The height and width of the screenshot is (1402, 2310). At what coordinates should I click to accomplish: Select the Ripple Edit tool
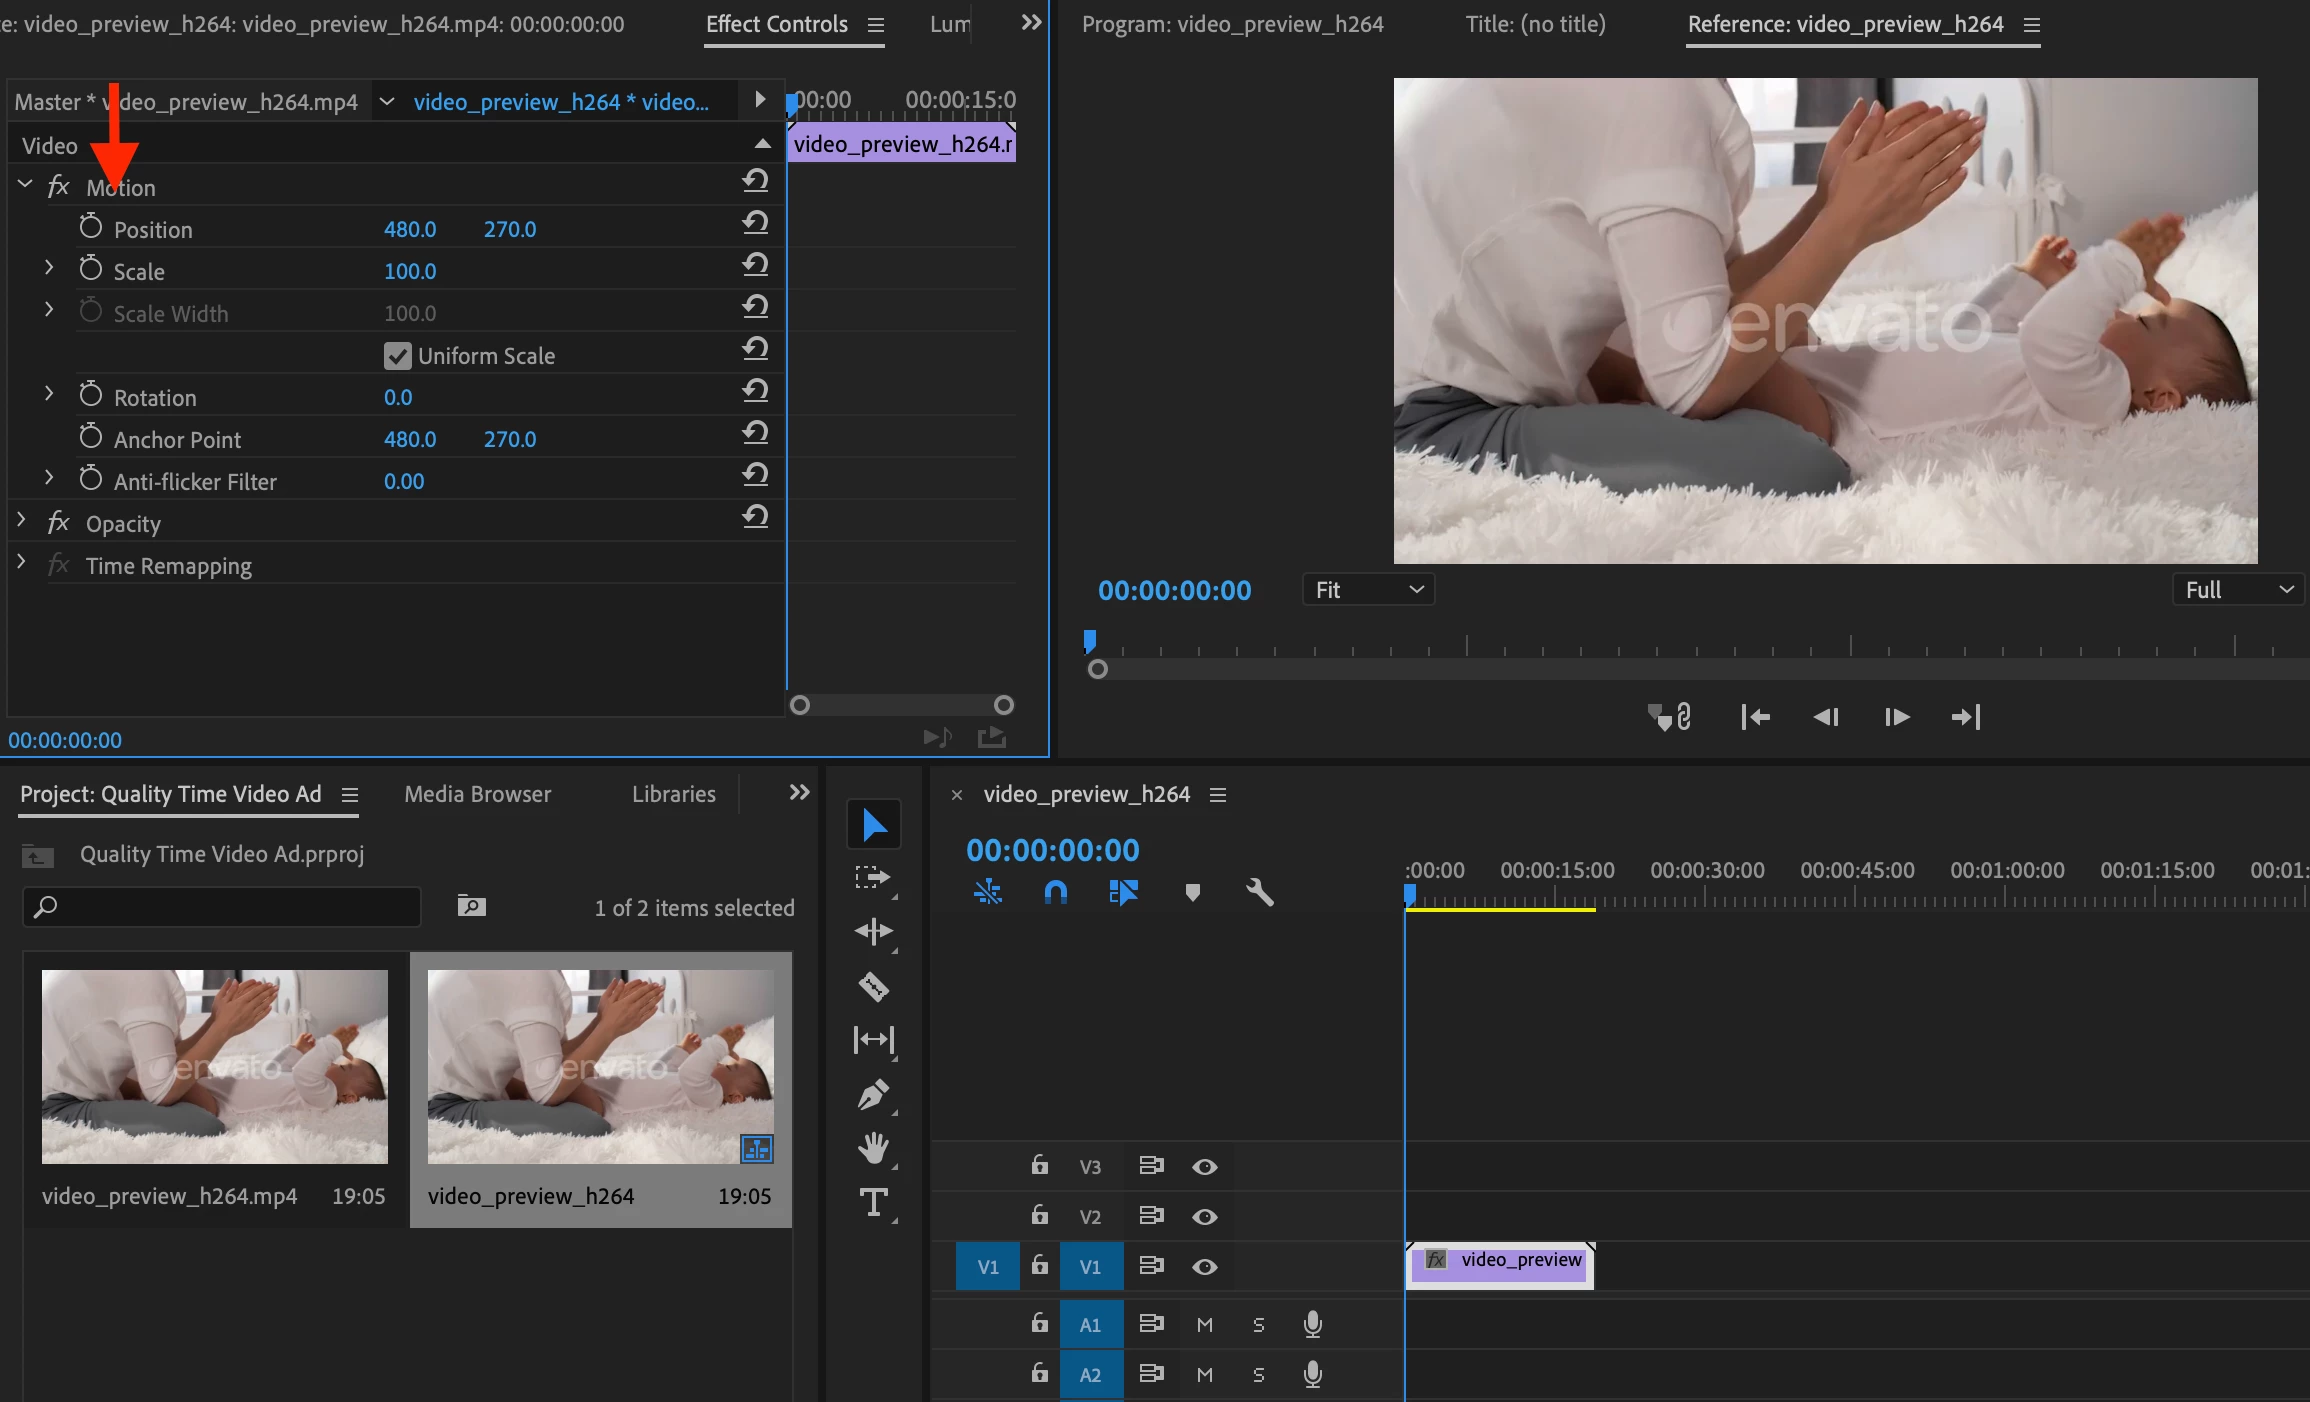(x=873, y=932)
